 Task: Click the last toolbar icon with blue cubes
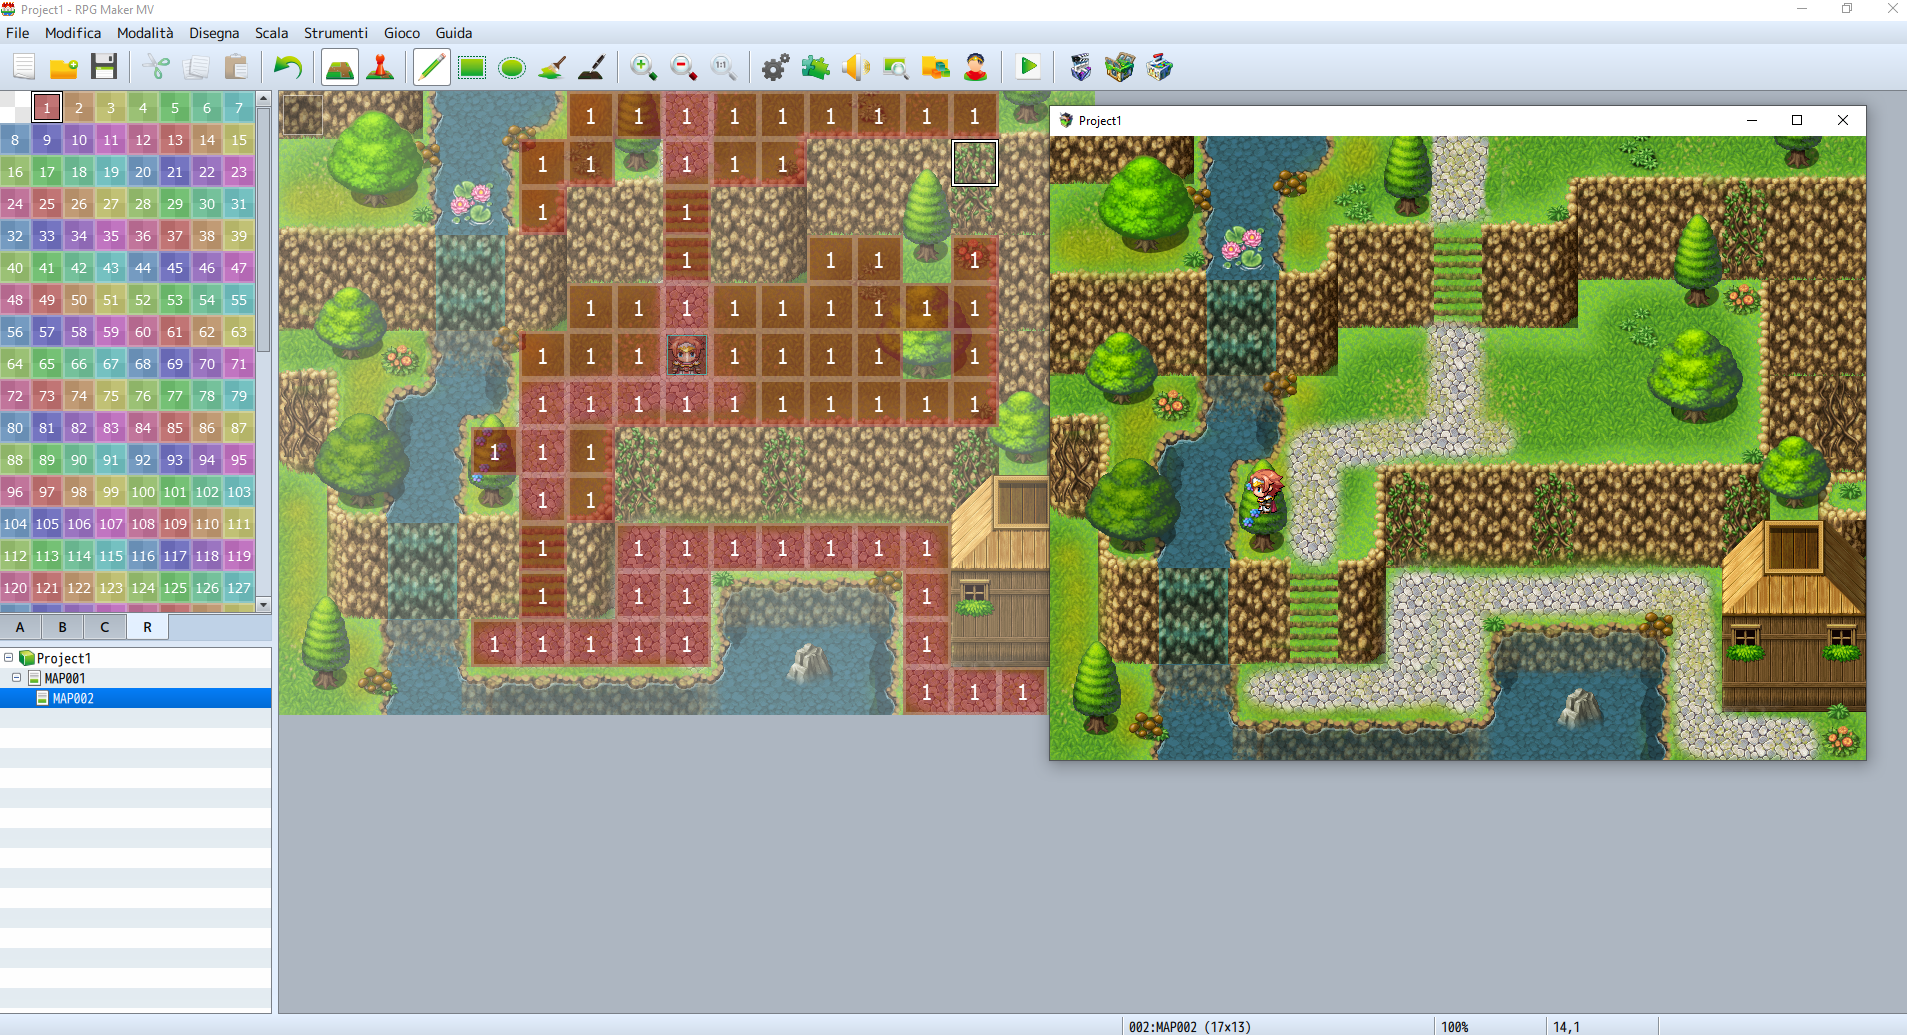(x=1160, y=67)
